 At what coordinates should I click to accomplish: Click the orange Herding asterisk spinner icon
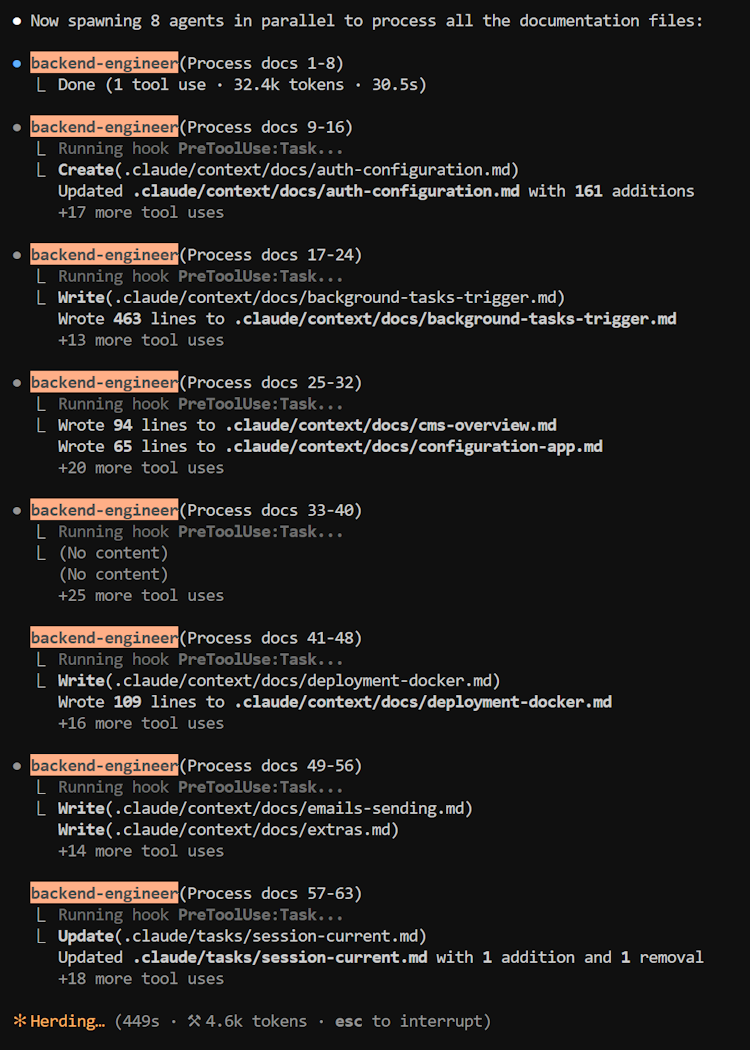(x=20, y=1021)
